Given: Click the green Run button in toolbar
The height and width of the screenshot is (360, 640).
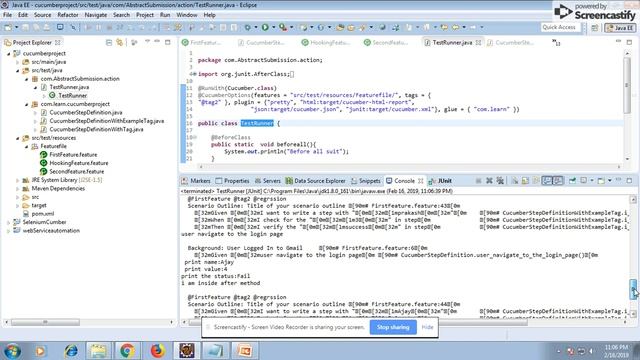Looking at the screenshot, I should (x=265, y=27).
